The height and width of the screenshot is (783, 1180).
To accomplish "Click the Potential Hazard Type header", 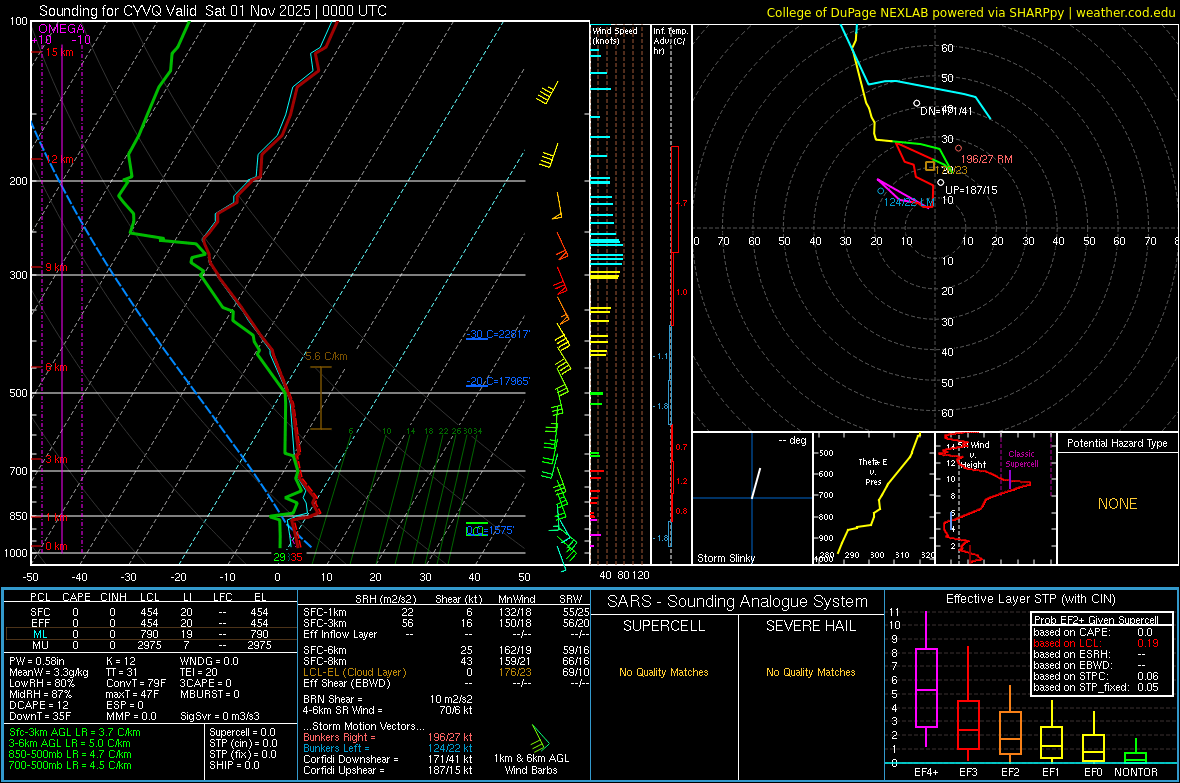I will (x=1117, y=443).
